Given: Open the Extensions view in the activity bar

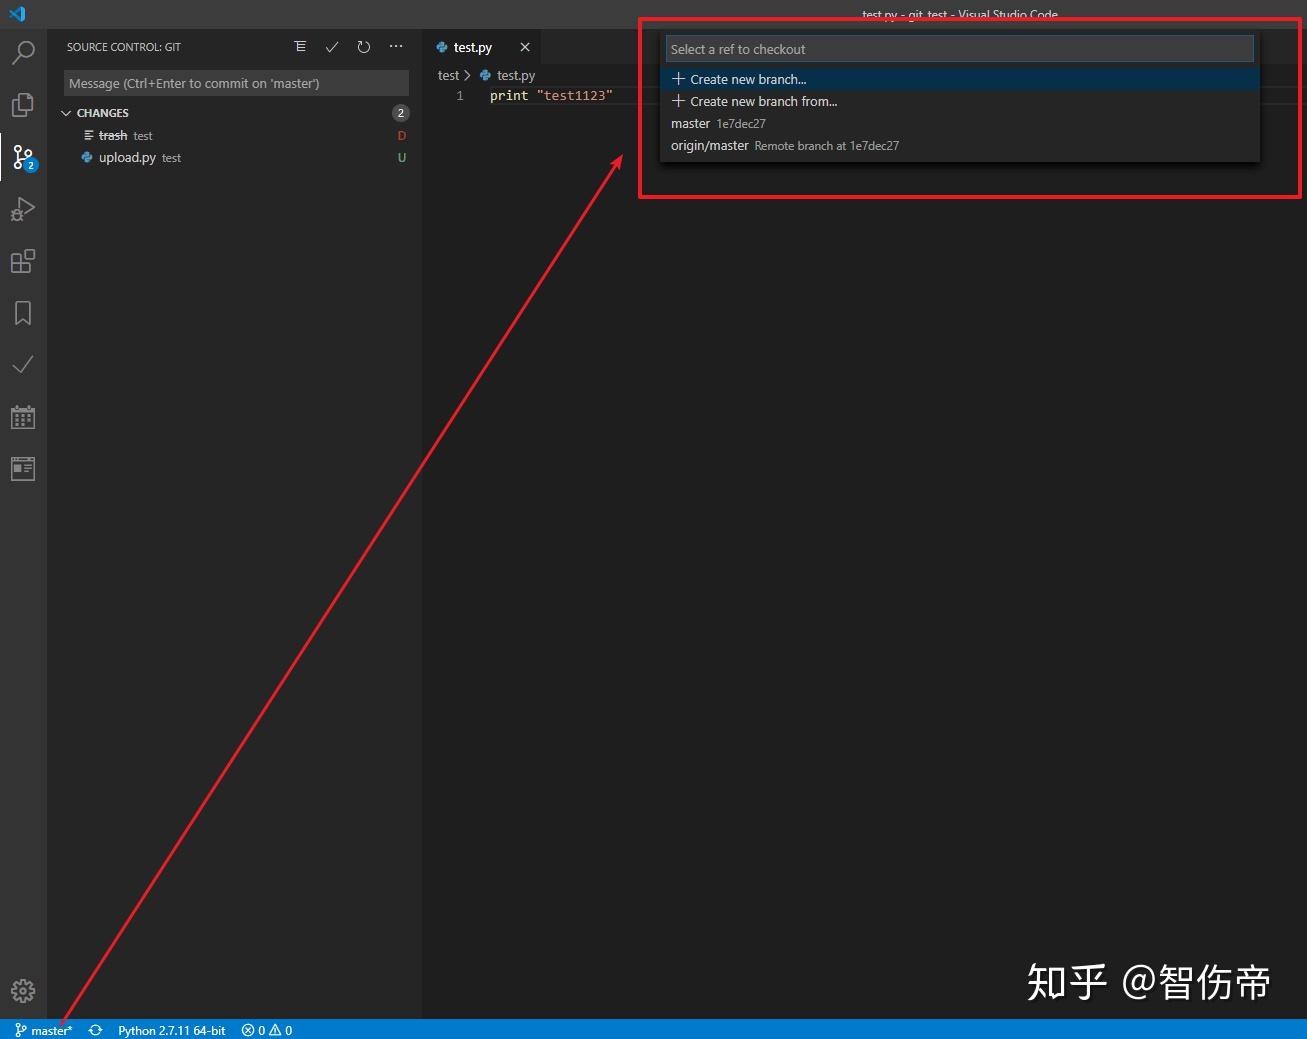Looking at the screenshot, I should (23, 261).
